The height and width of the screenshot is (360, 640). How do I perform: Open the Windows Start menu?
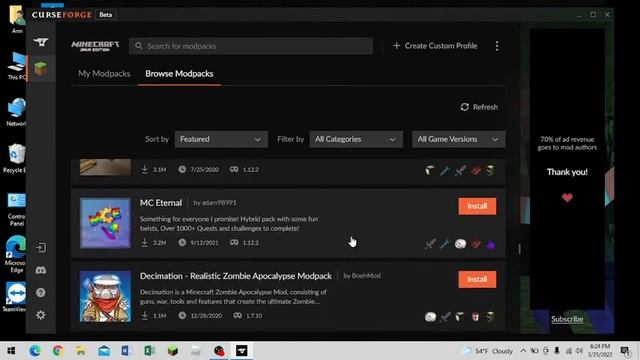click(x=11, y=351)
